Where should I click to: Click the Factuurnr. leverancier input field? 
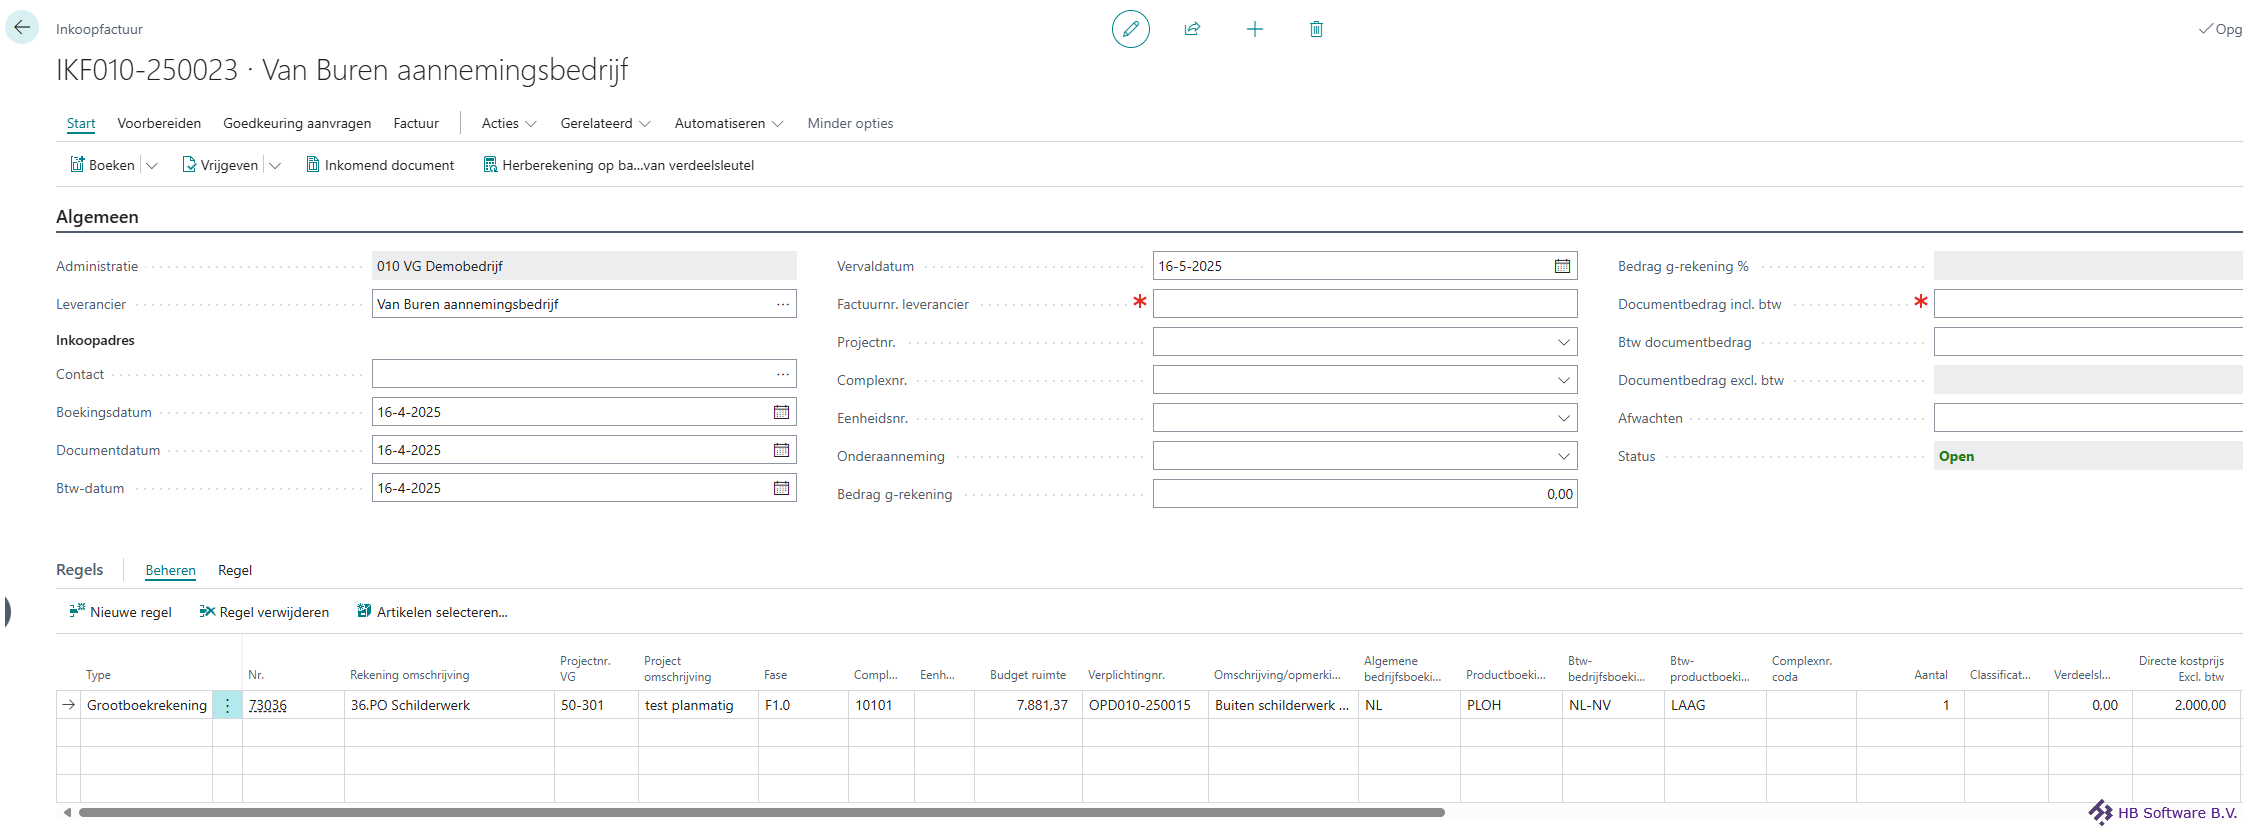tap(1365, 304)
